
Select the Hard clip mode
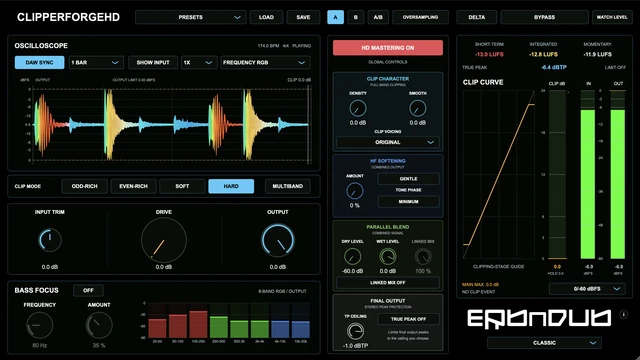tap(231, 186)
